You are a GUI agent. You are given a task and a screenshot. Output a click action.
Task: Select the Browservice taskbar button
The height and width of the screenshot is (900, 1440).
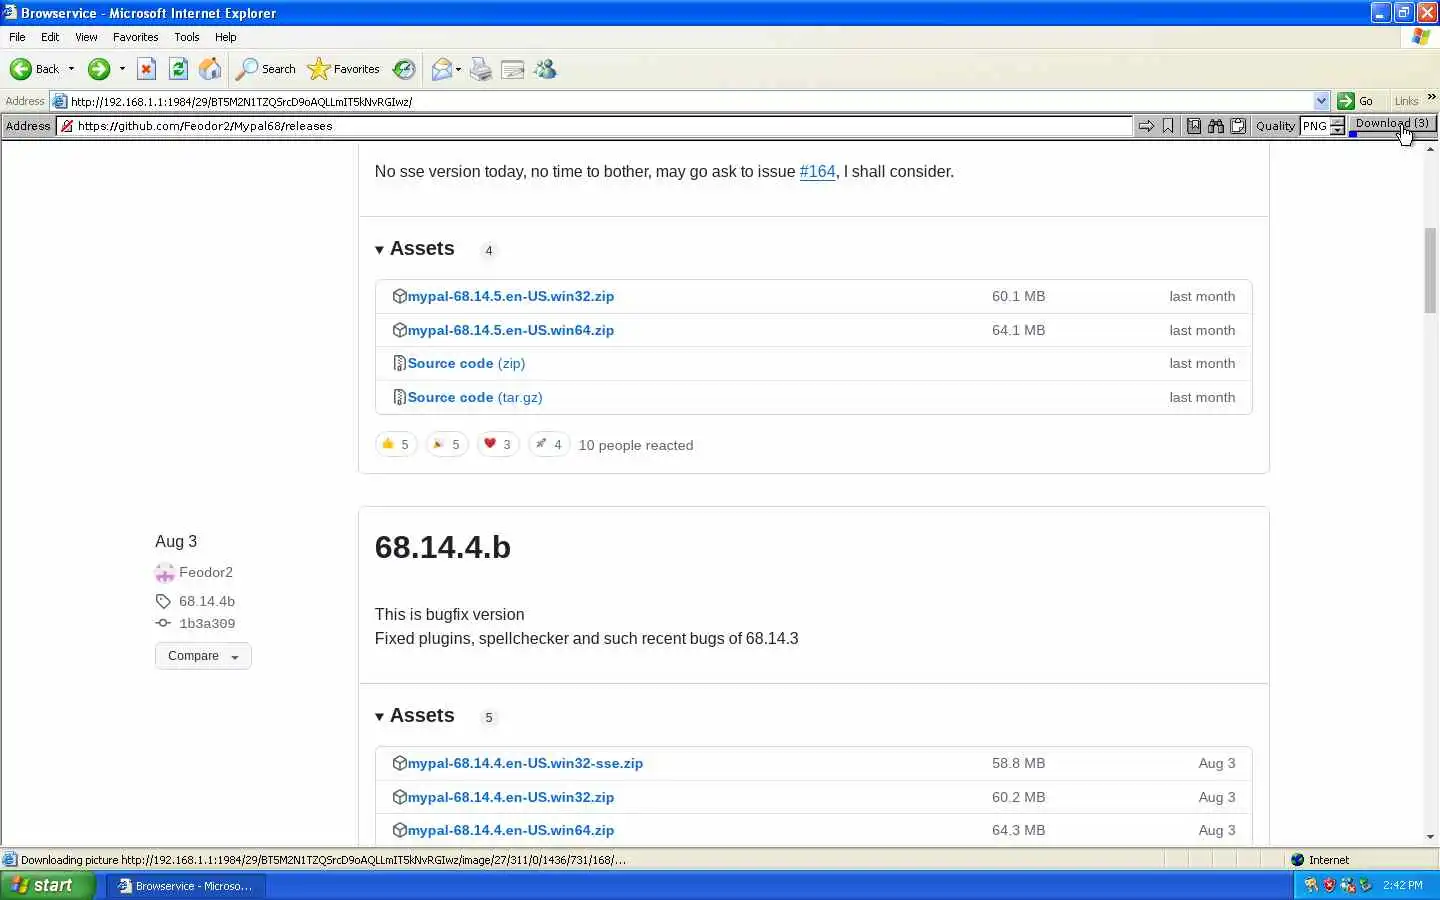[185, 886]
